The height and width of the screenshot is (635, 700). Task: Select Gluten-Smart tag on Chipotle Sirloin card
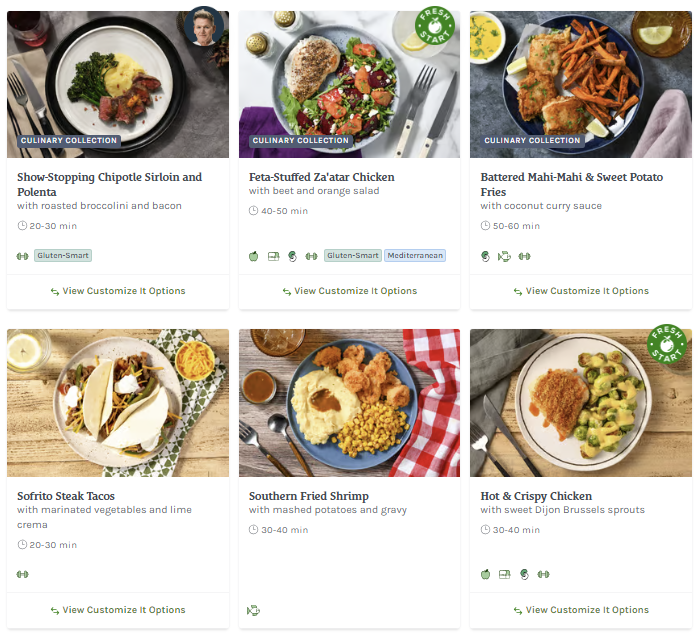(x=63, y=256)
